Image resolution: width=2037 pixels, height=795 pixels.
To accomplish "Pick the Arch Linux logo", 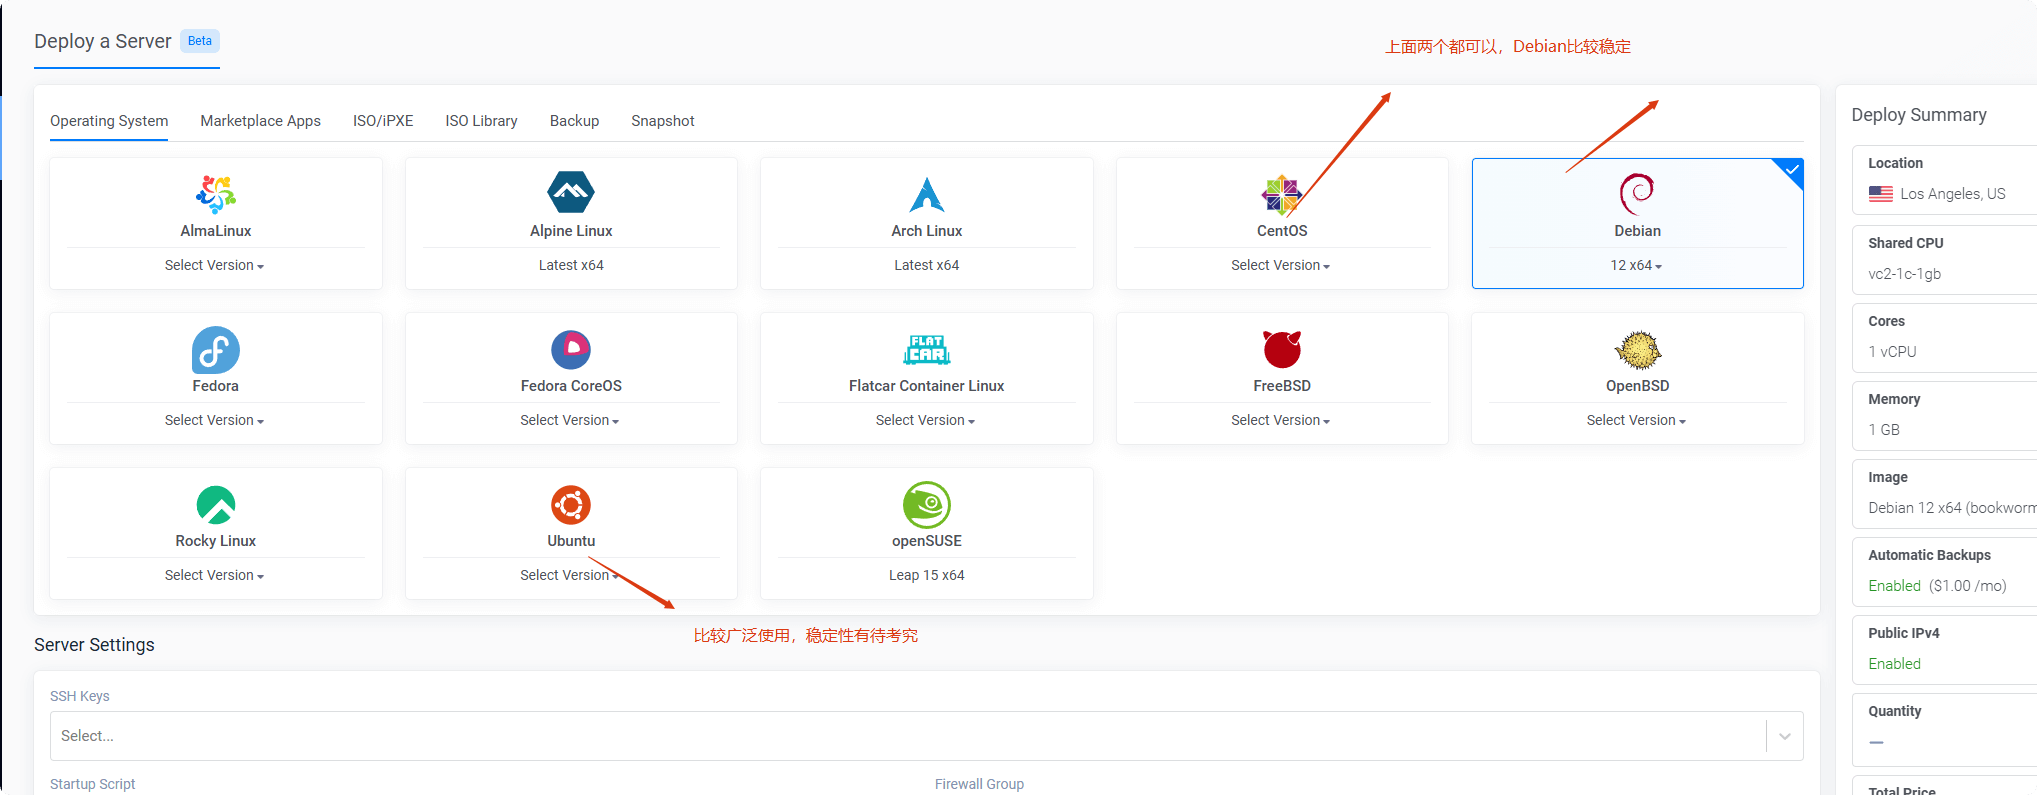I will coord(927,194).
